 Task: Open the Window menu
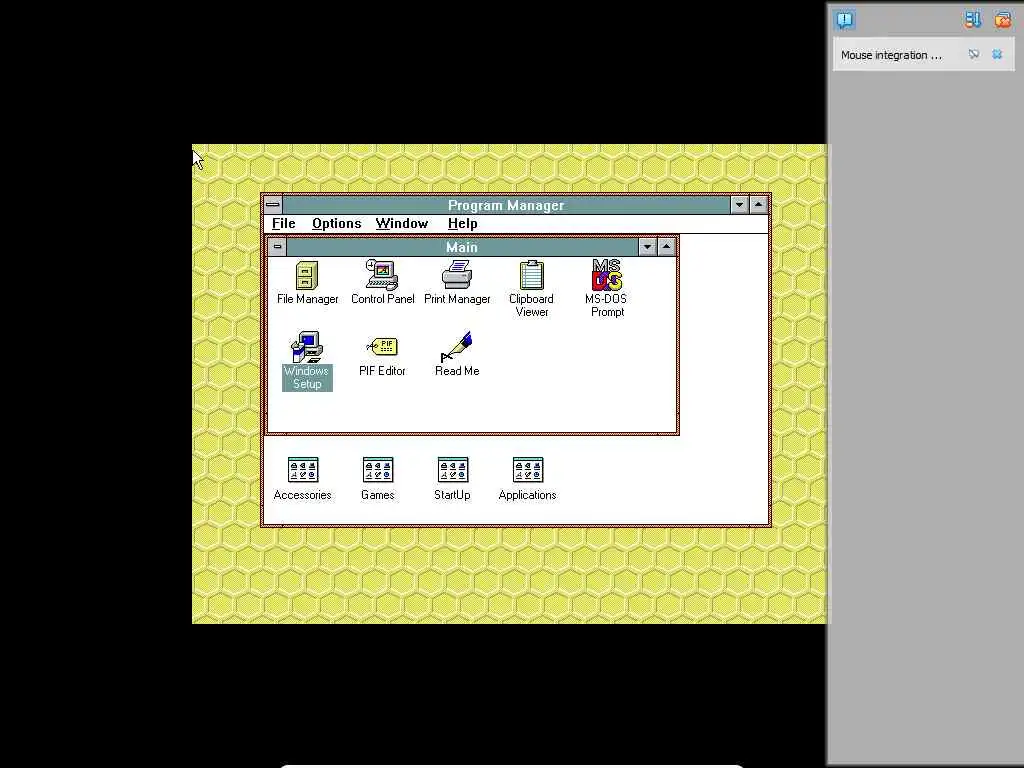pos(402,223)
